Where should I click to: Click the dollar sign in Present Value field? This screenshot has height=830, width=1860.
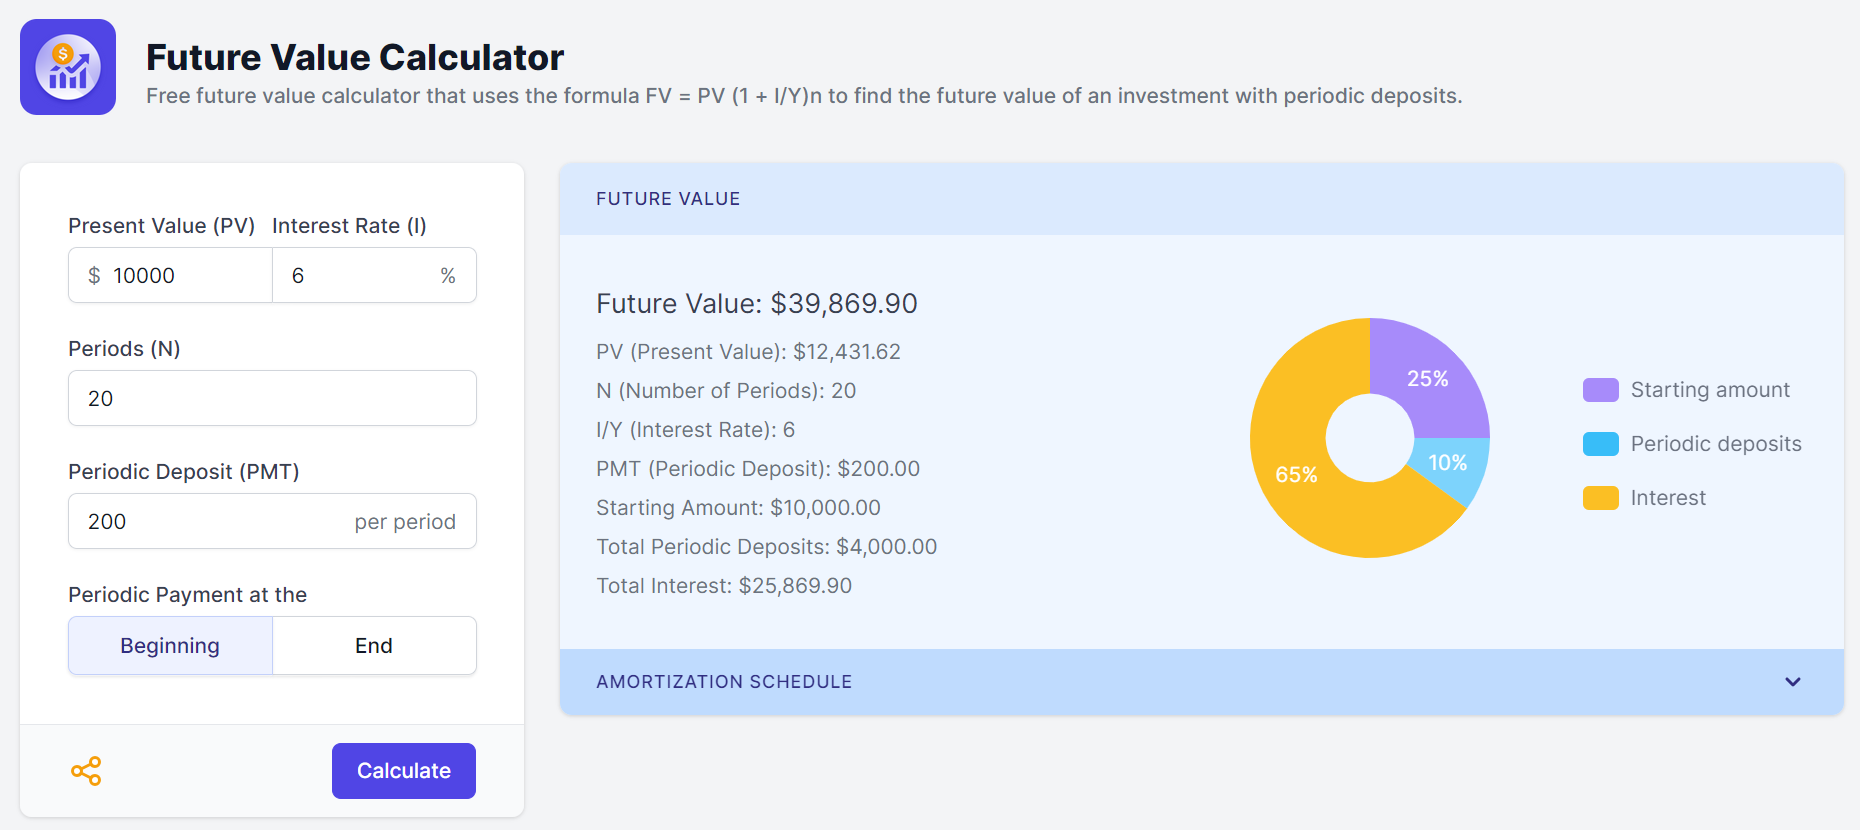click(94, 276)
